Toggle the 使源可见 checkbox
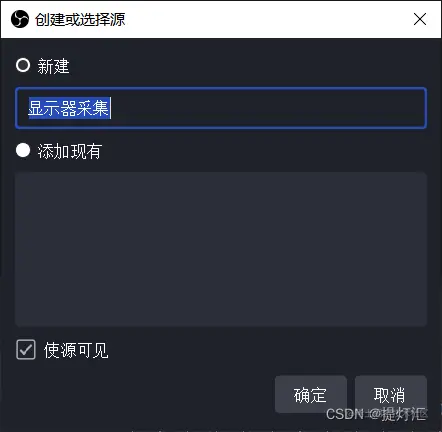 pyautogui.click(x=26, y=350)
